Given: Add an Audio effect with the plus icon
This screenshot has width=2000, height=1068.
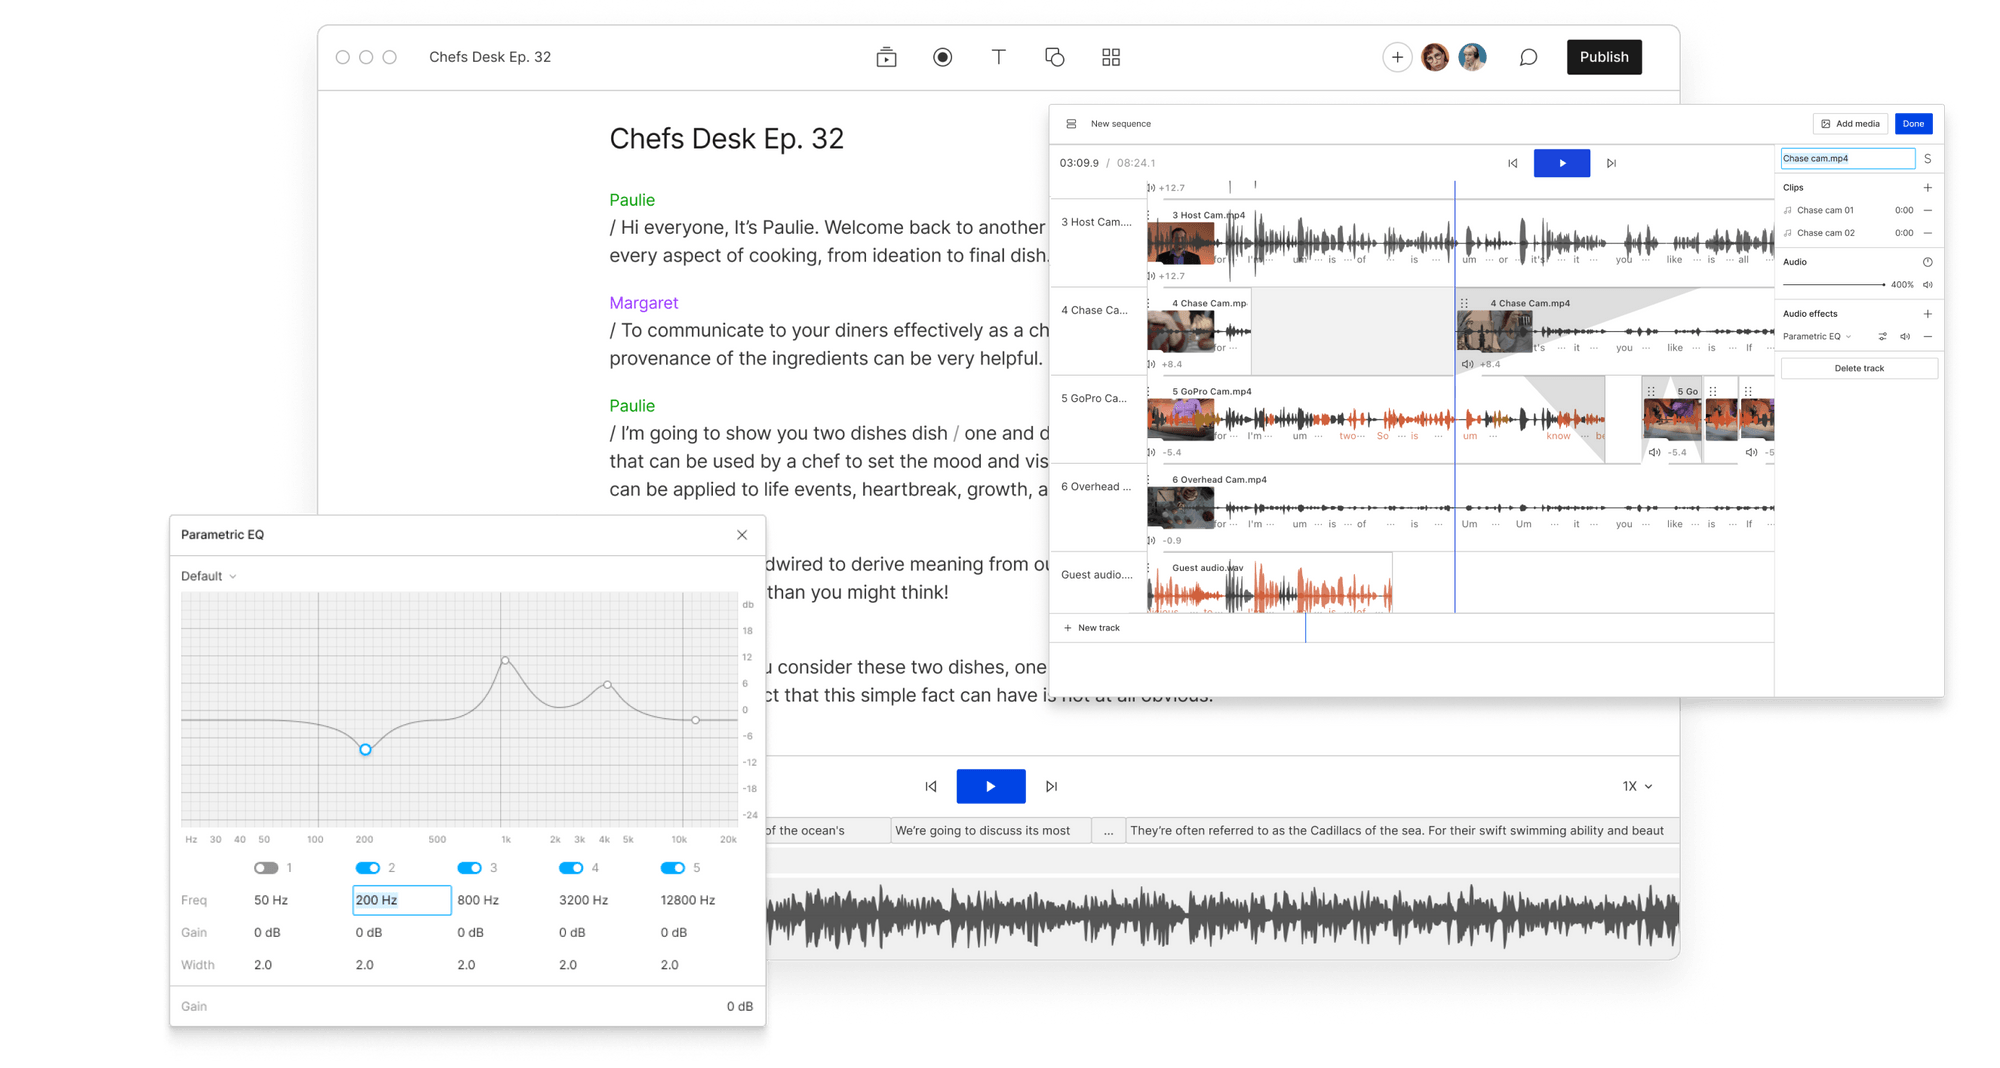Looking at the screenshot, I should point(1928,313).
